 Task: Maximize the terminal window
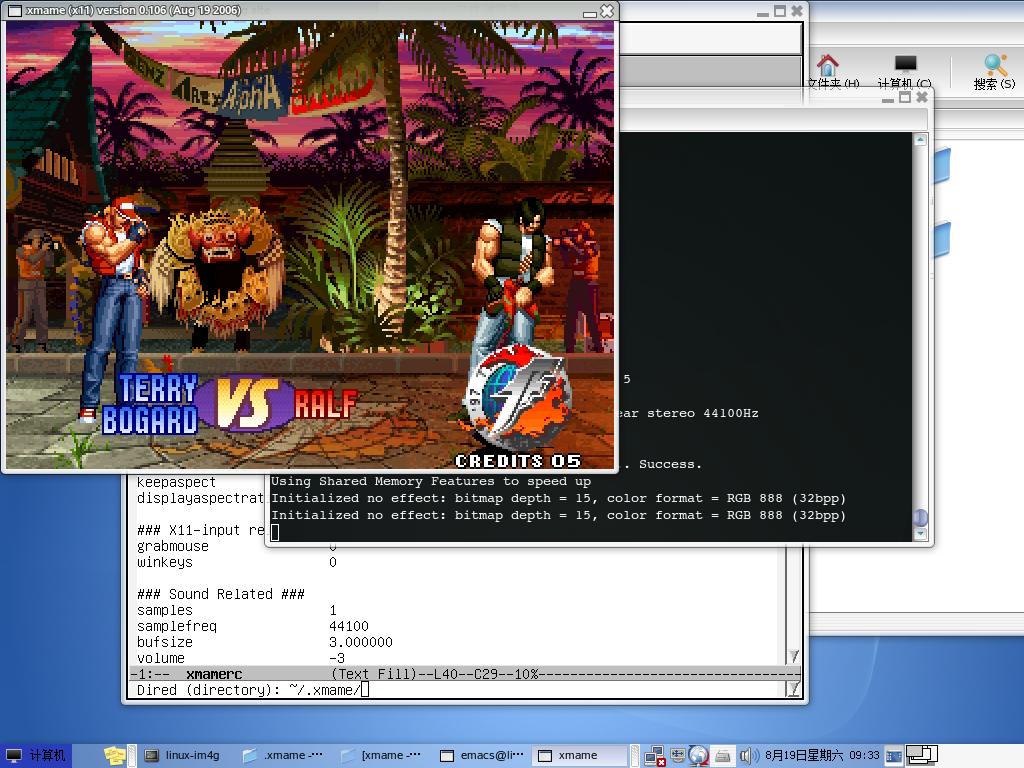(x=904, y=97)
